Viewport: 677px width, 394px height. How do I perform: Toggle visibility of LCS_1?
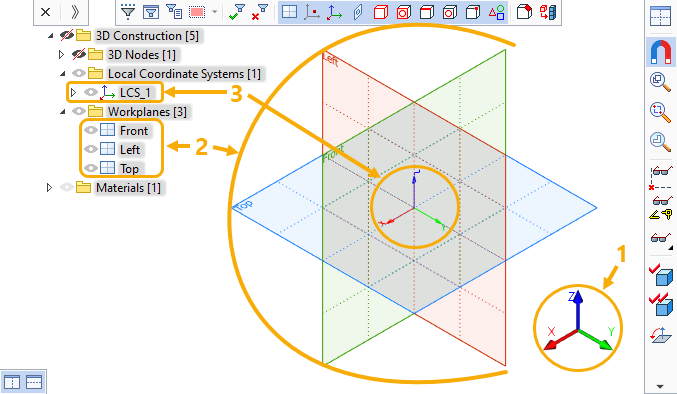click(x=91, y=92)
